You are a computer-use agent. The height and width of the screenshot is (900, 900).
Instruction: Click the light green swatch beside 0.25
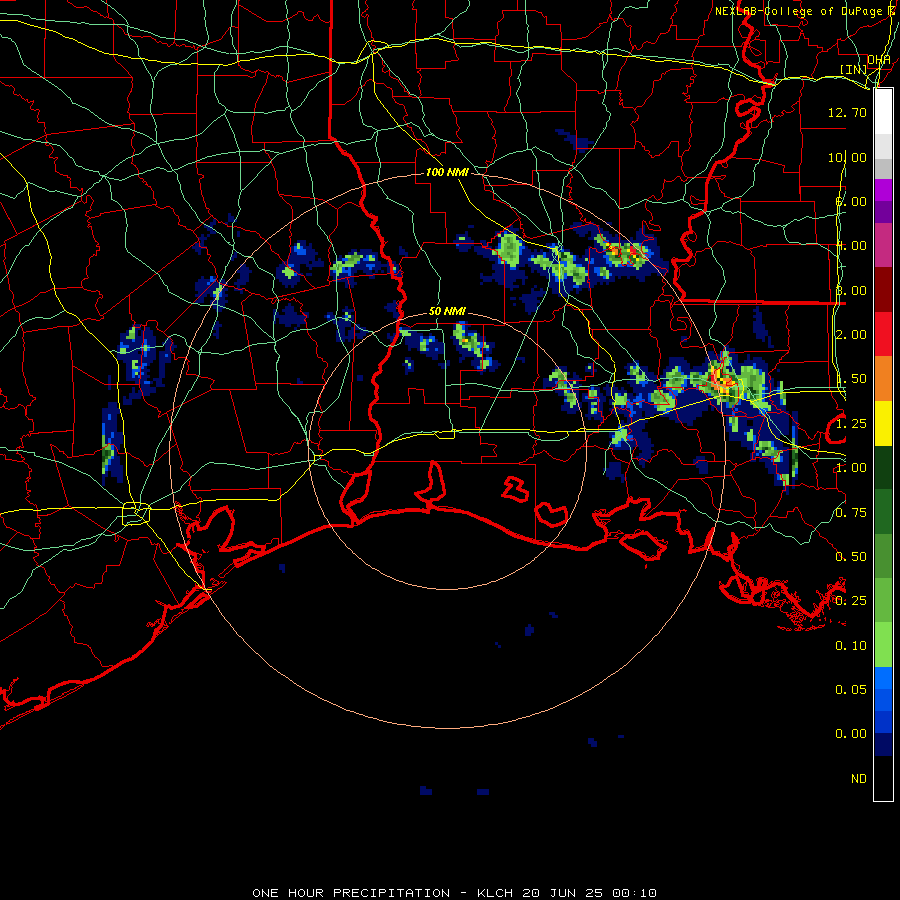click(883, 601)
